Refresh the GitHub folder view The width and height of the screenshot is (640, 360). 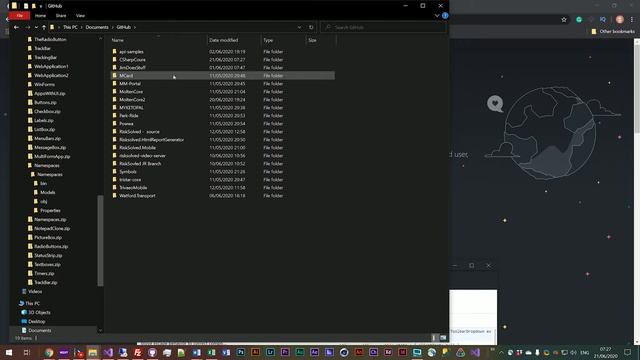(x=311, y=27)
